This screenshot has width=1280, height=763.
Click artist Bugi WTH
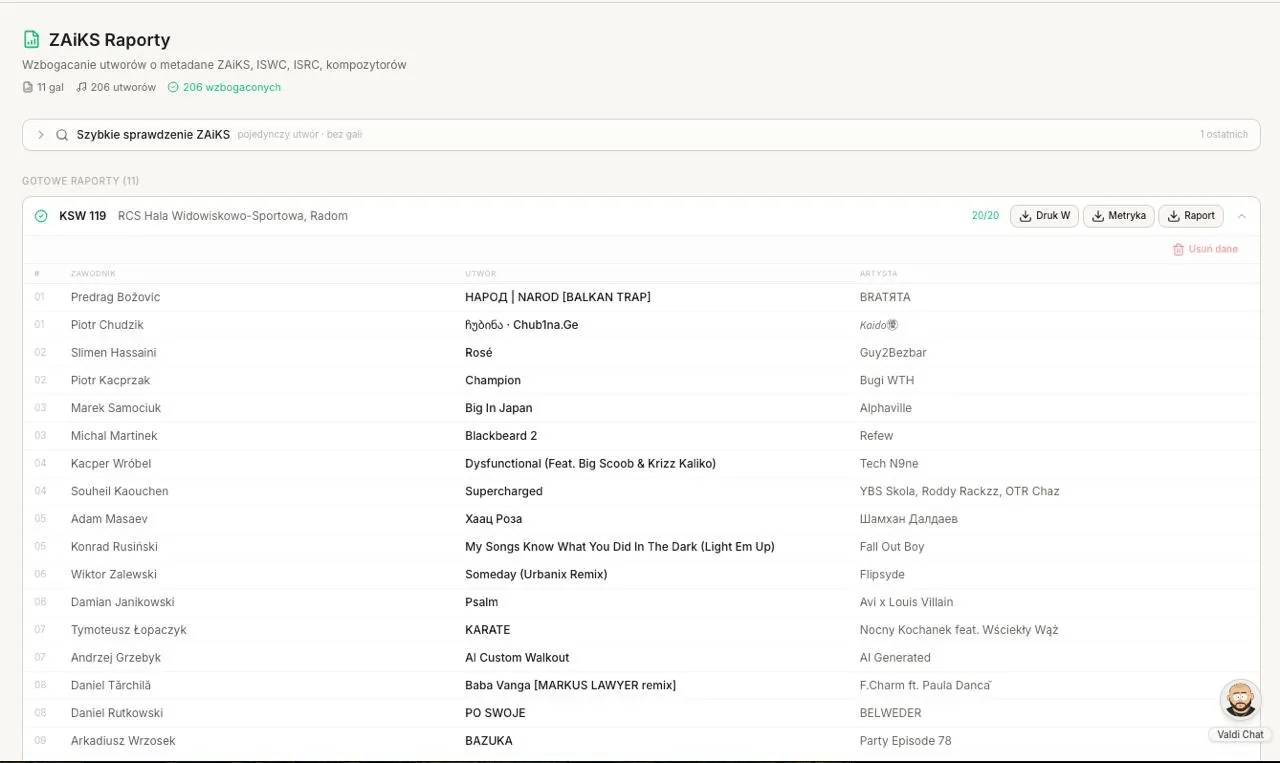pos(887,380)
